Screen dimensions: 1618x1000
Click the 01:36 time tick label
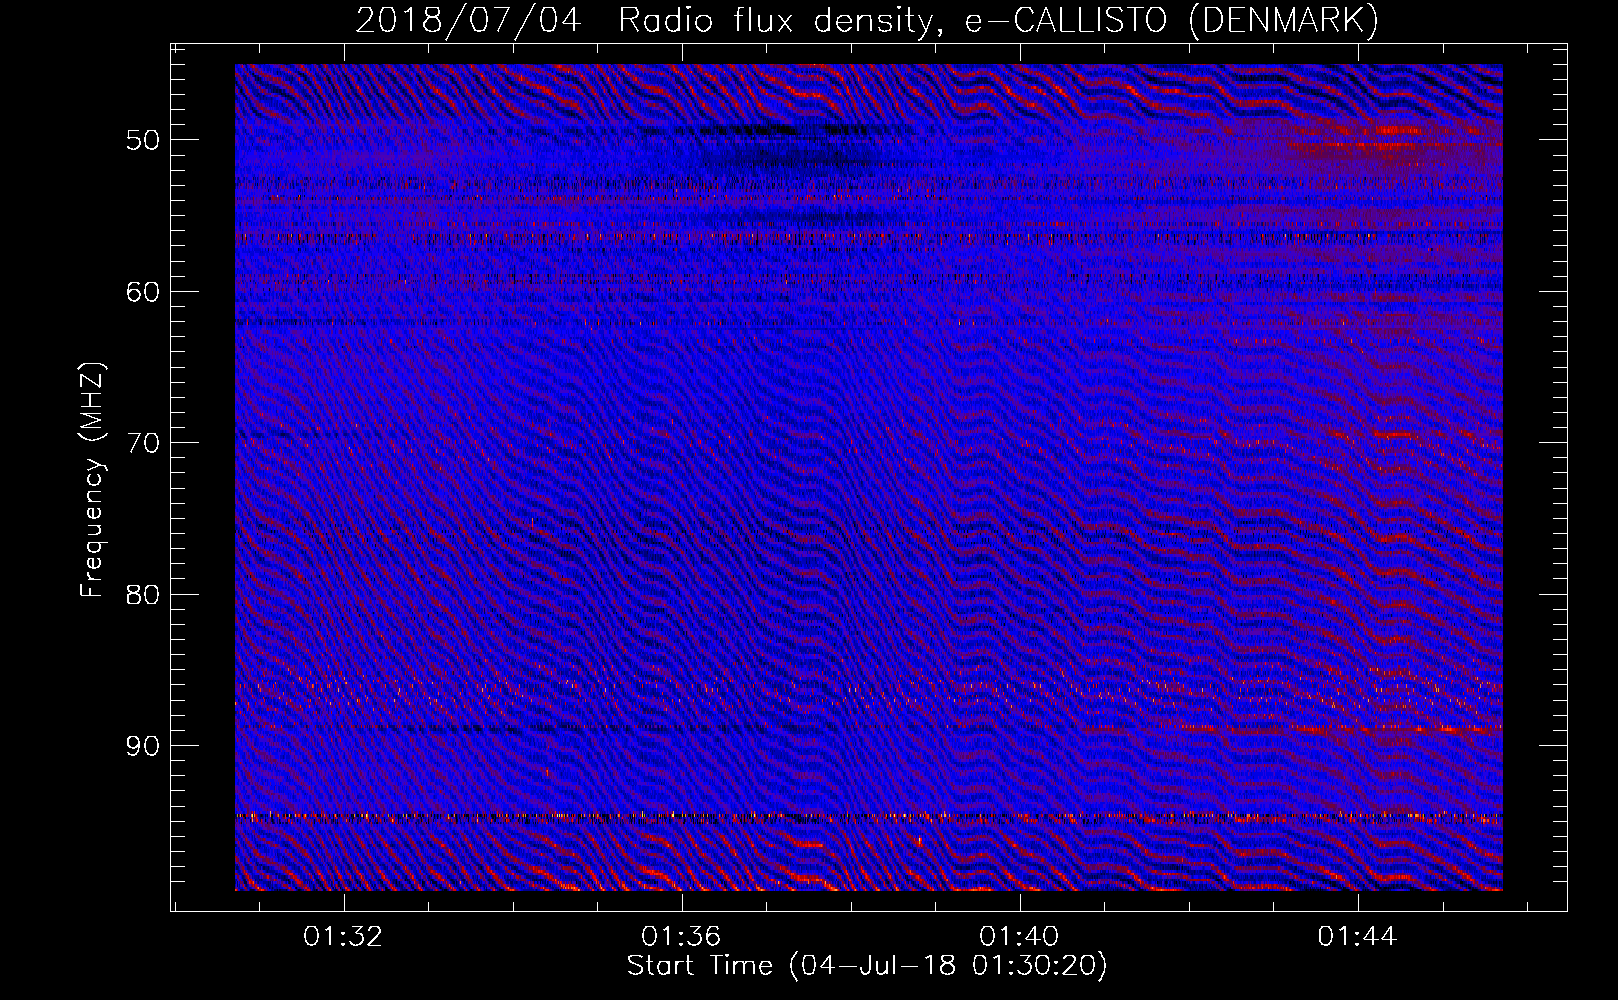682,936
